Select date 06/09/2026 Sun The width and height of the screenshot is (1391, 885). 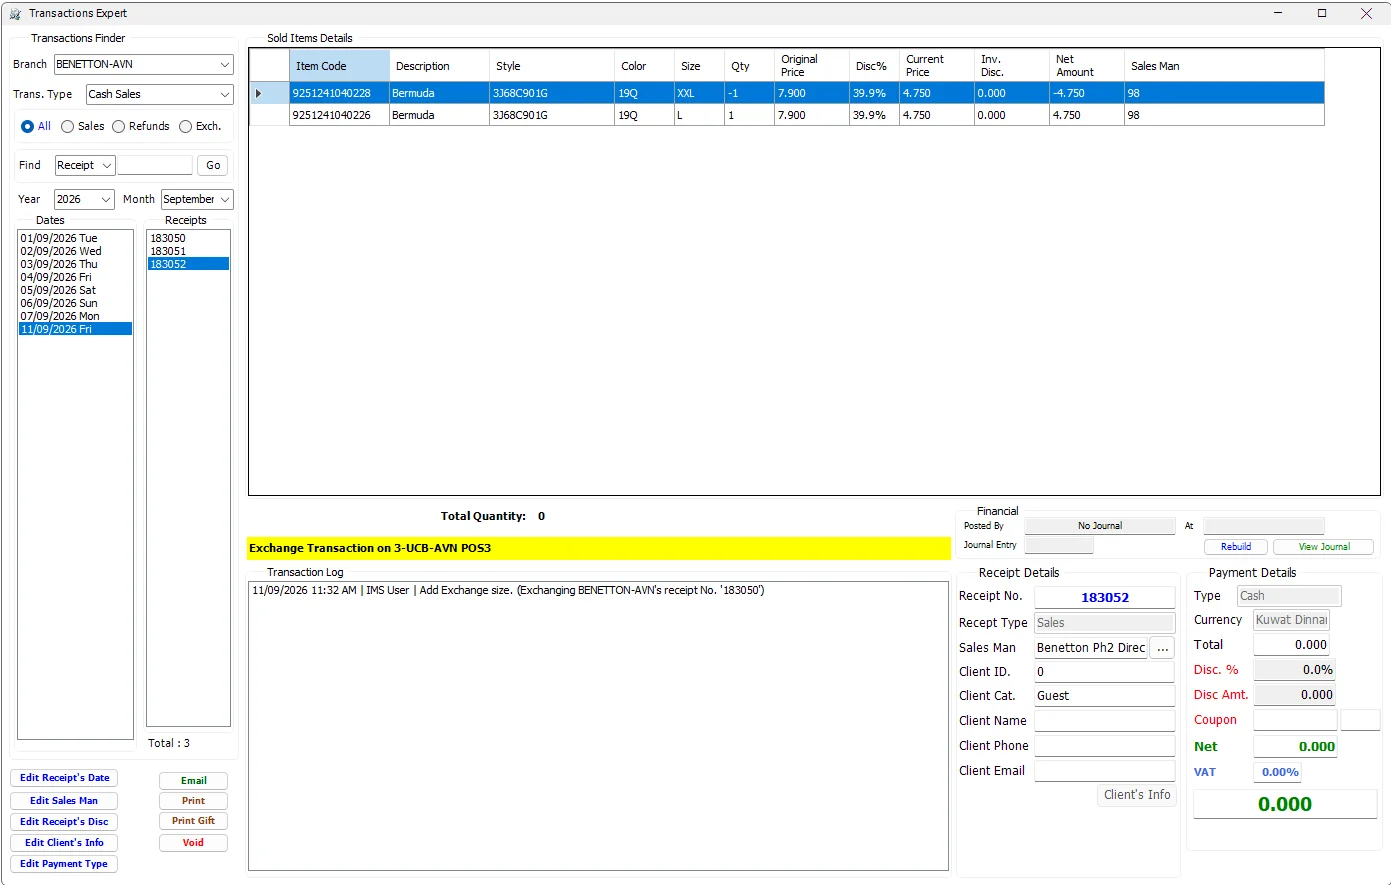(75, 303)
